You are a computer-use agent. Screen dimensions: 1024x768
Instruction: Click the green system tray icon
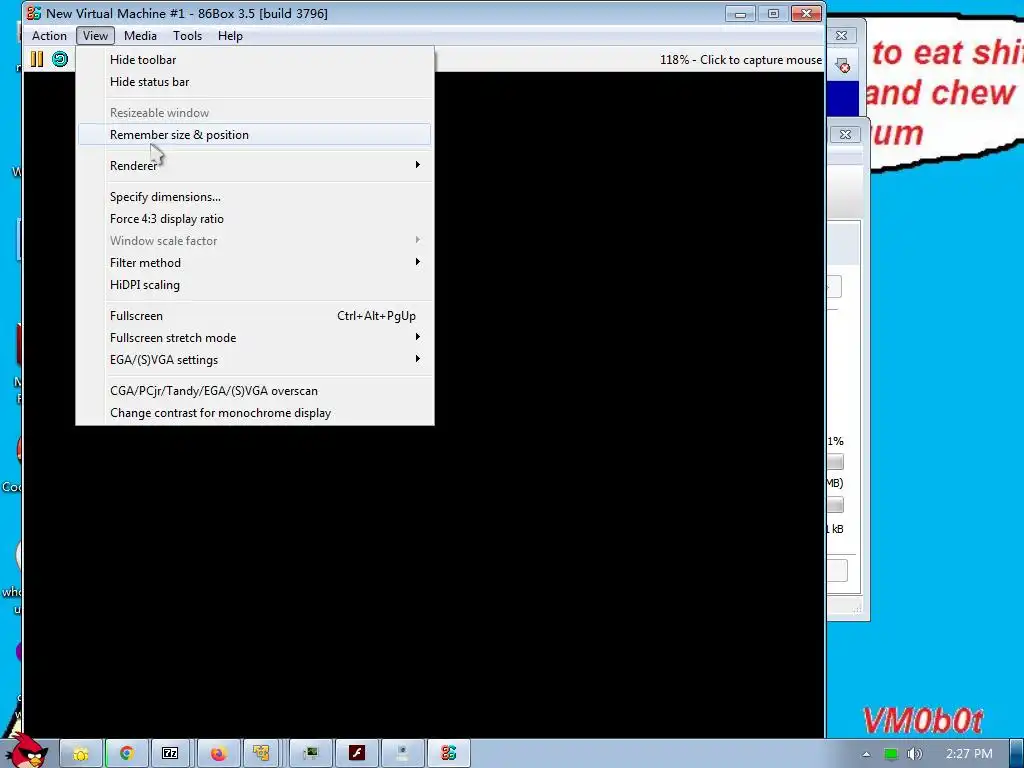[891, 754]
